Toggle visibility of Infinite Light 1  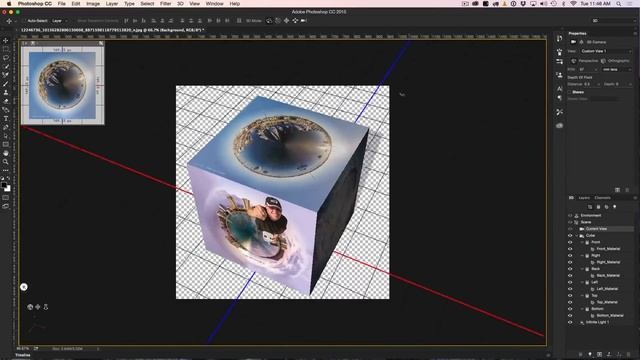pyautogui.click(x=570, y=322)
